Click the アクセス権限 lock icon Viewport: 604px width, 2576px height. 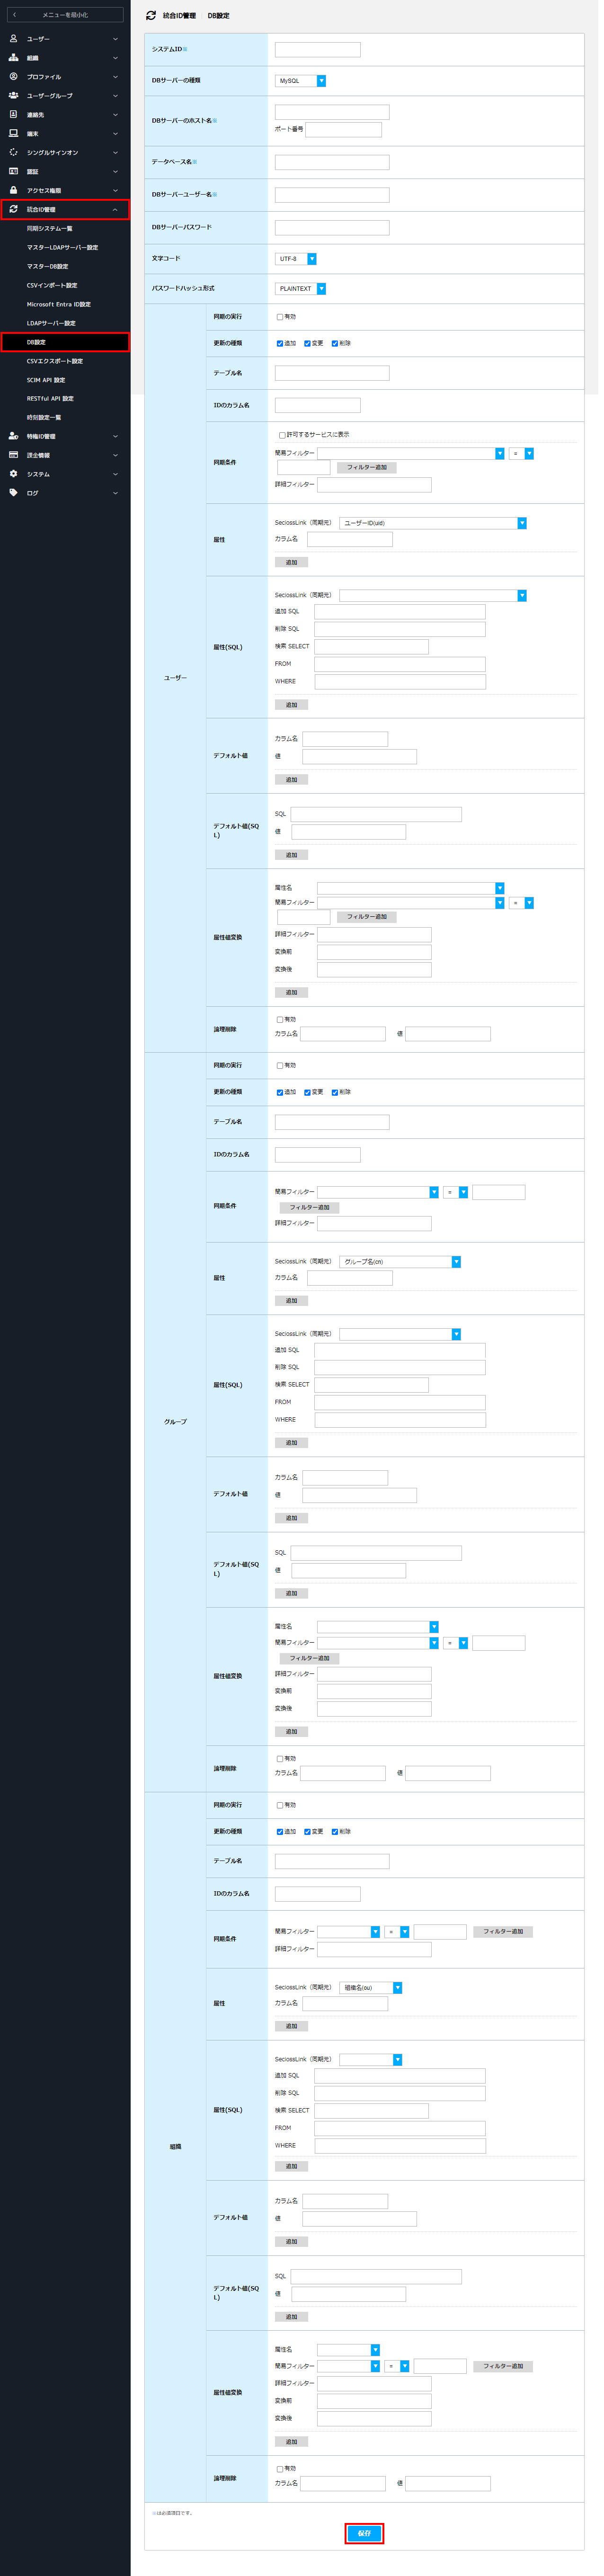(13, 190)
